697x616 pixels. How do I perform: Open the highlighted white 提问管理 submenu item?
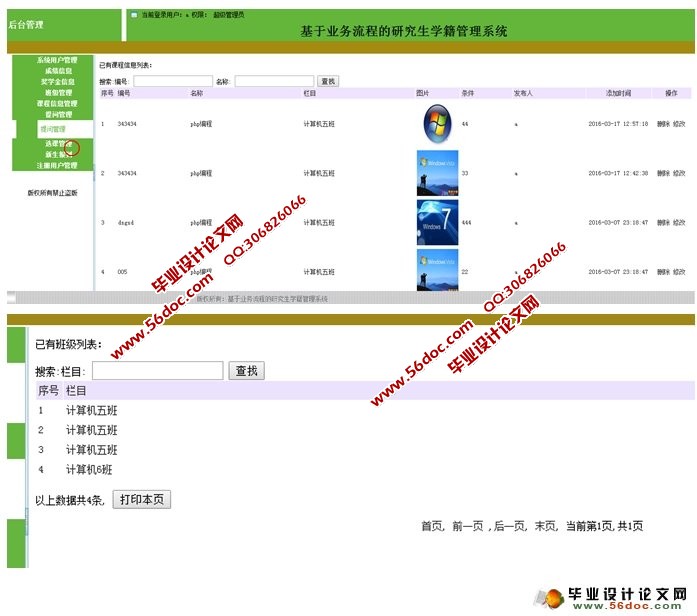(x=53, y=129)
